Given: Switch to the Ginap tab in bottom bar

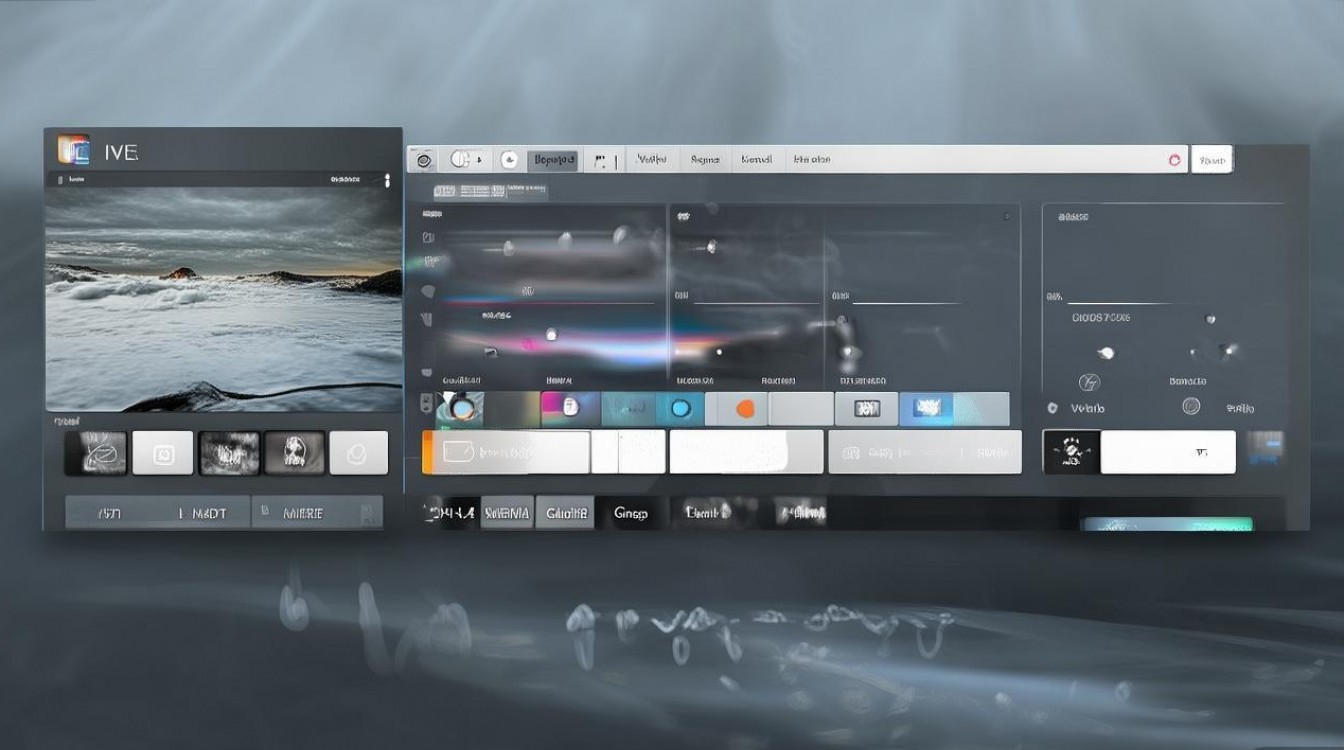Looking at the screenshot, I should (630, 513).
